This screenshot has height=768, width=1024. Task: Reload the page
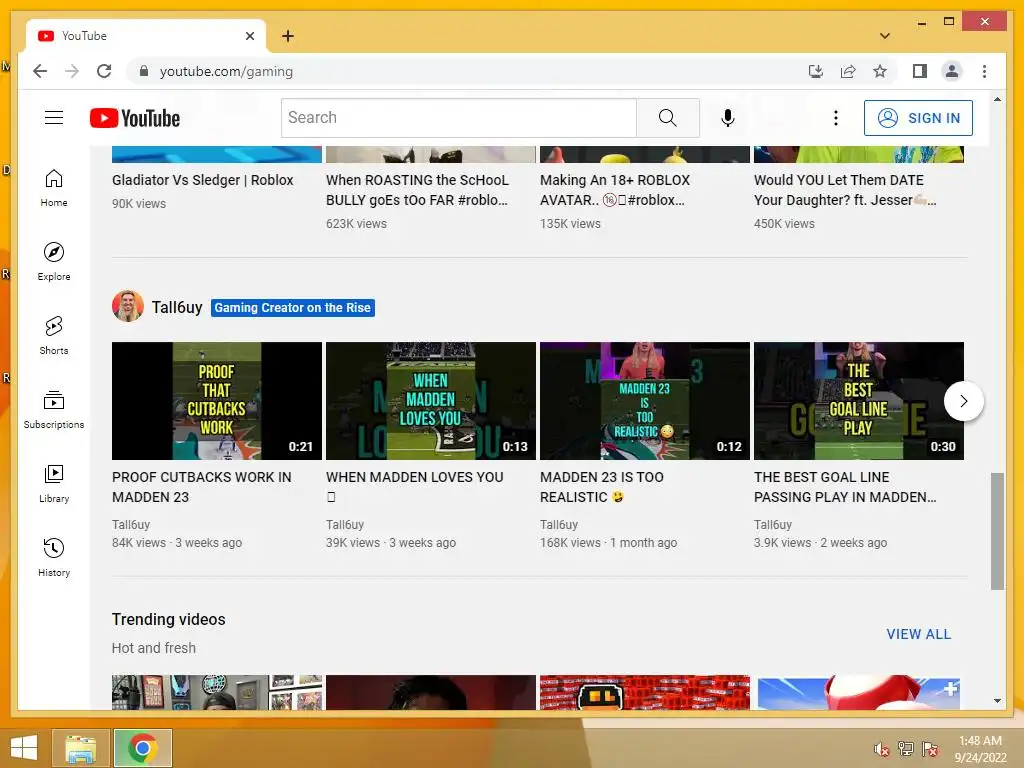104,71
